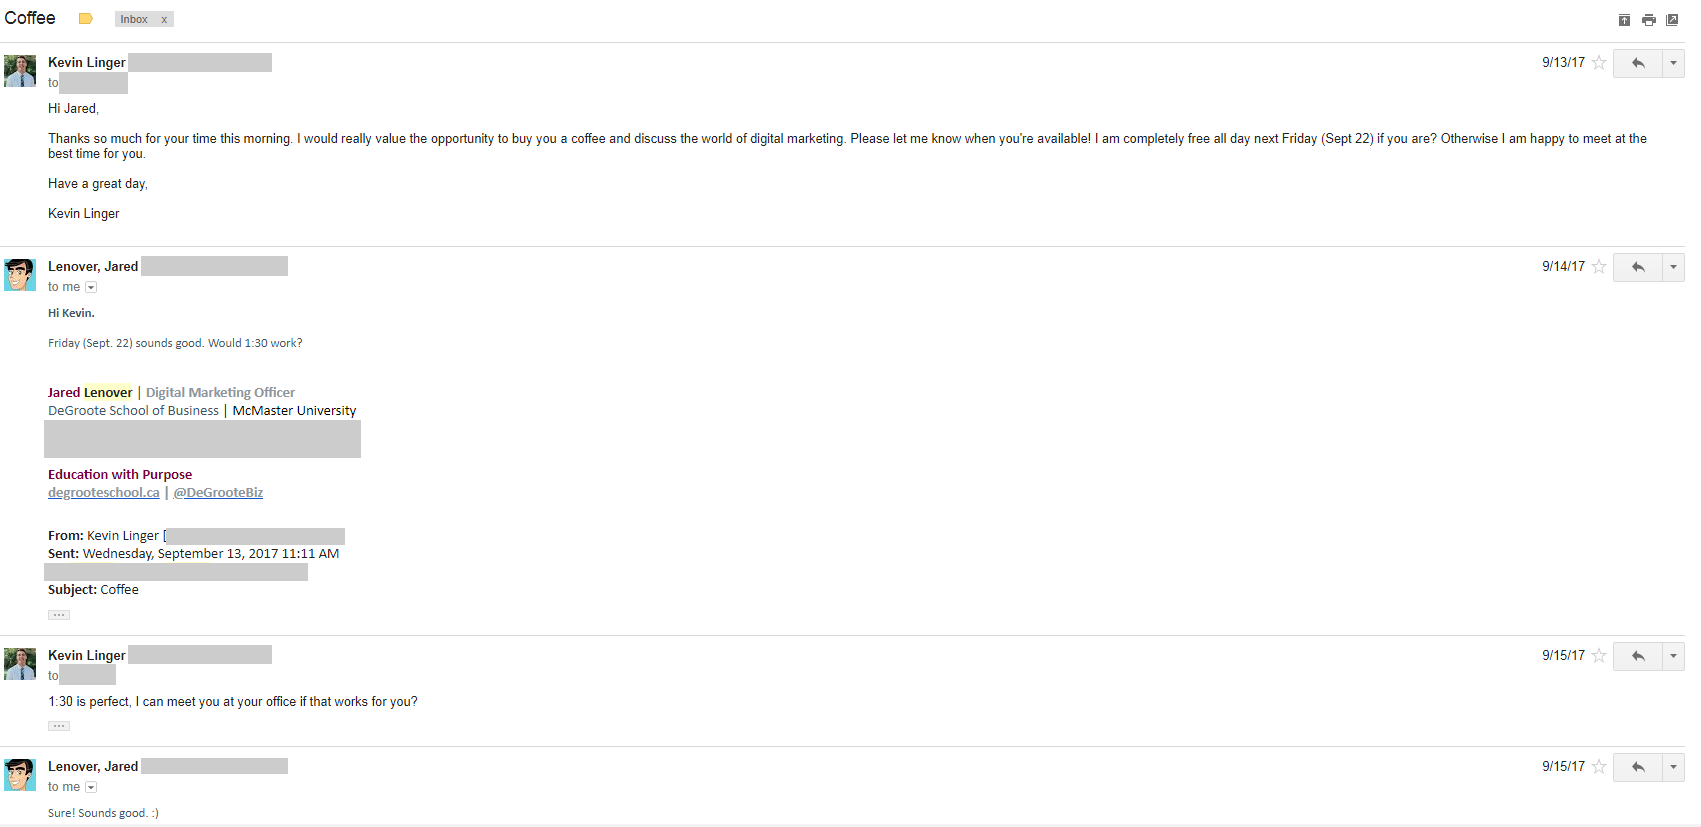This screenshot has width=1701, height=827.
Task: Star the 9/14/17 message
Action: (1599, 267)
